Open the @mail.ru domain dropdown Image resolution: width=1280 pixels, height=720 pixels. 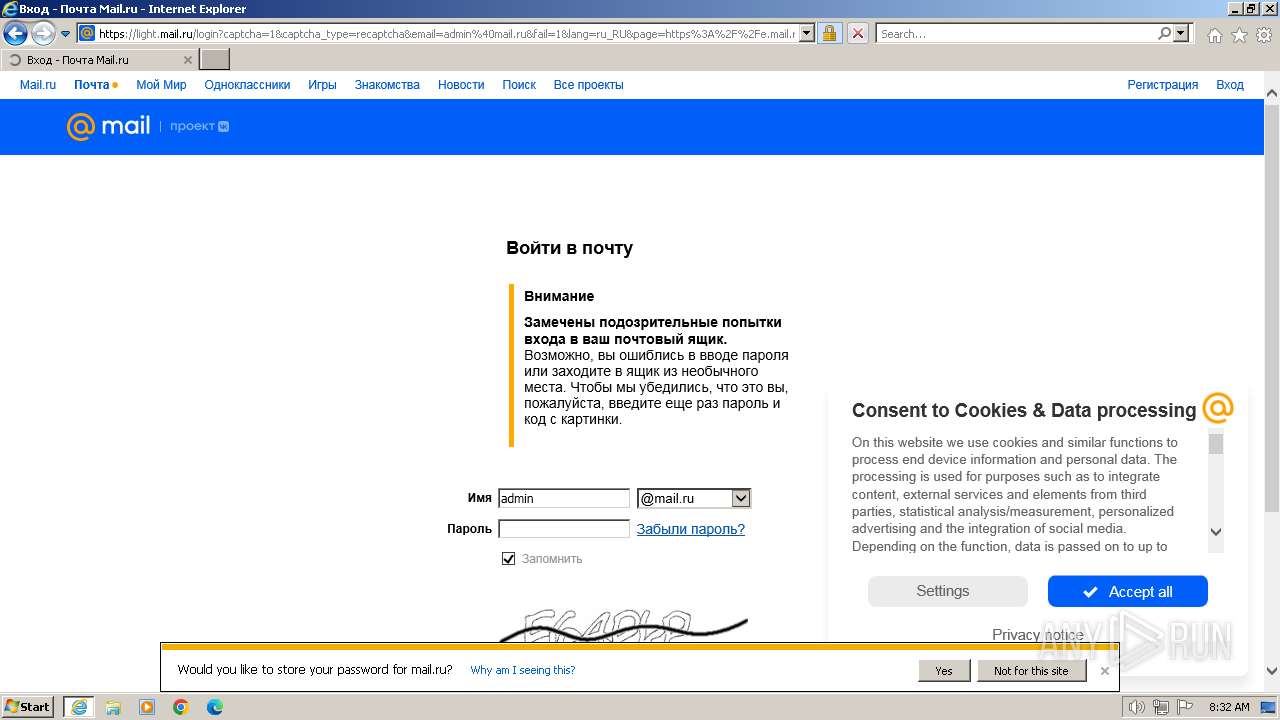click(x=694, y=498)
